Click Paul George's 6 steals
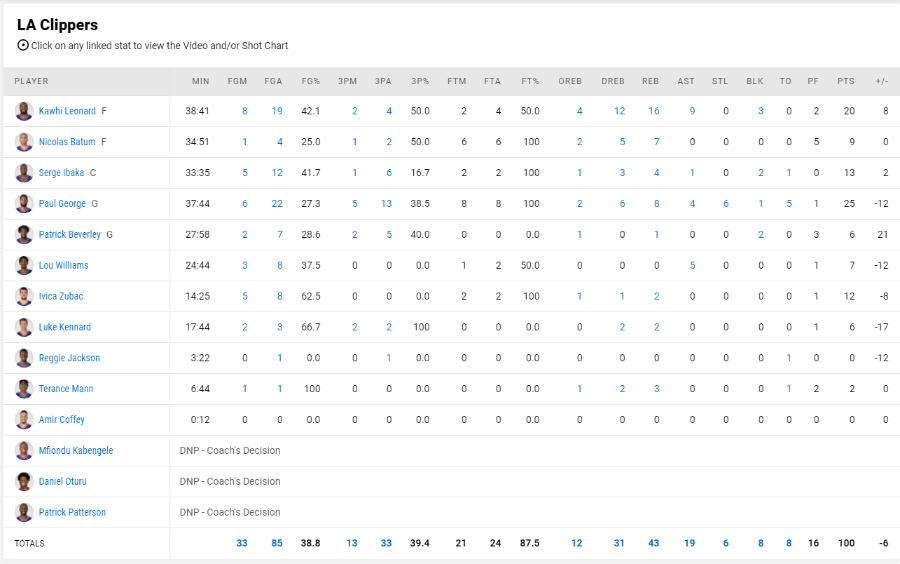Viewport: 900px width, 564px height. click(726, 204)
